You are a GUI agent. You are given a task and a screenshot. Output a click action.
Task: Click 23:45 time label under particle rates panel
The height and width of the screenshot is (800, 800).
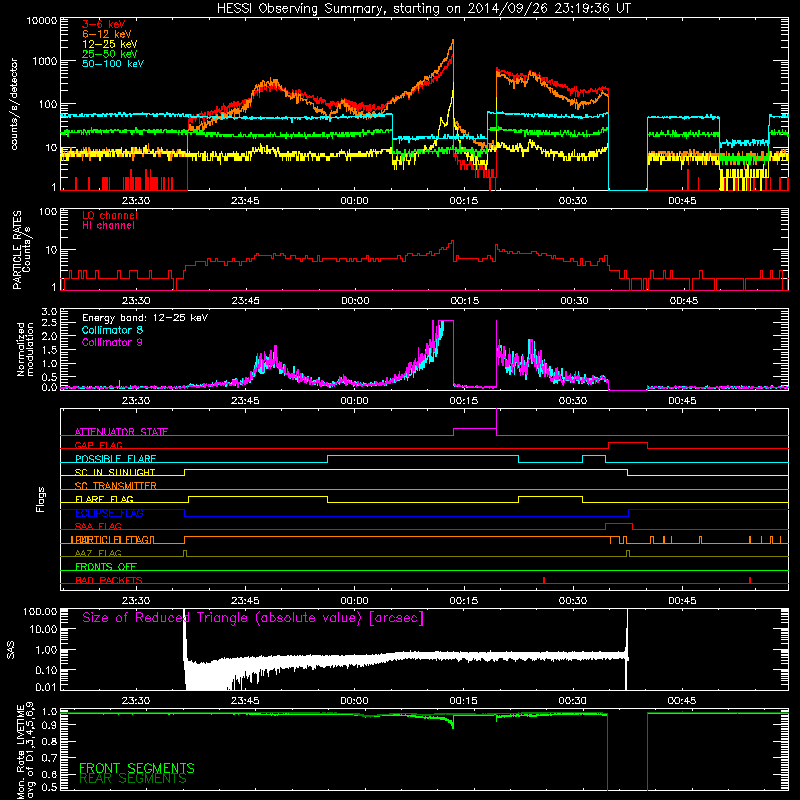pos(245,301)
